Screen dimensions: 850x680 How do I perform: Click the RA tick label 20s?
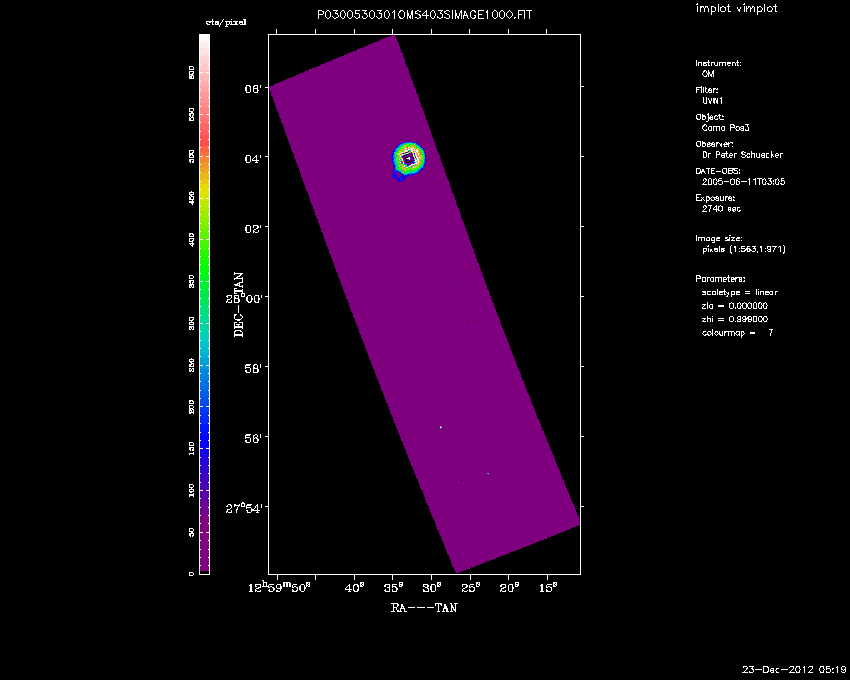(x=508, y=588)
